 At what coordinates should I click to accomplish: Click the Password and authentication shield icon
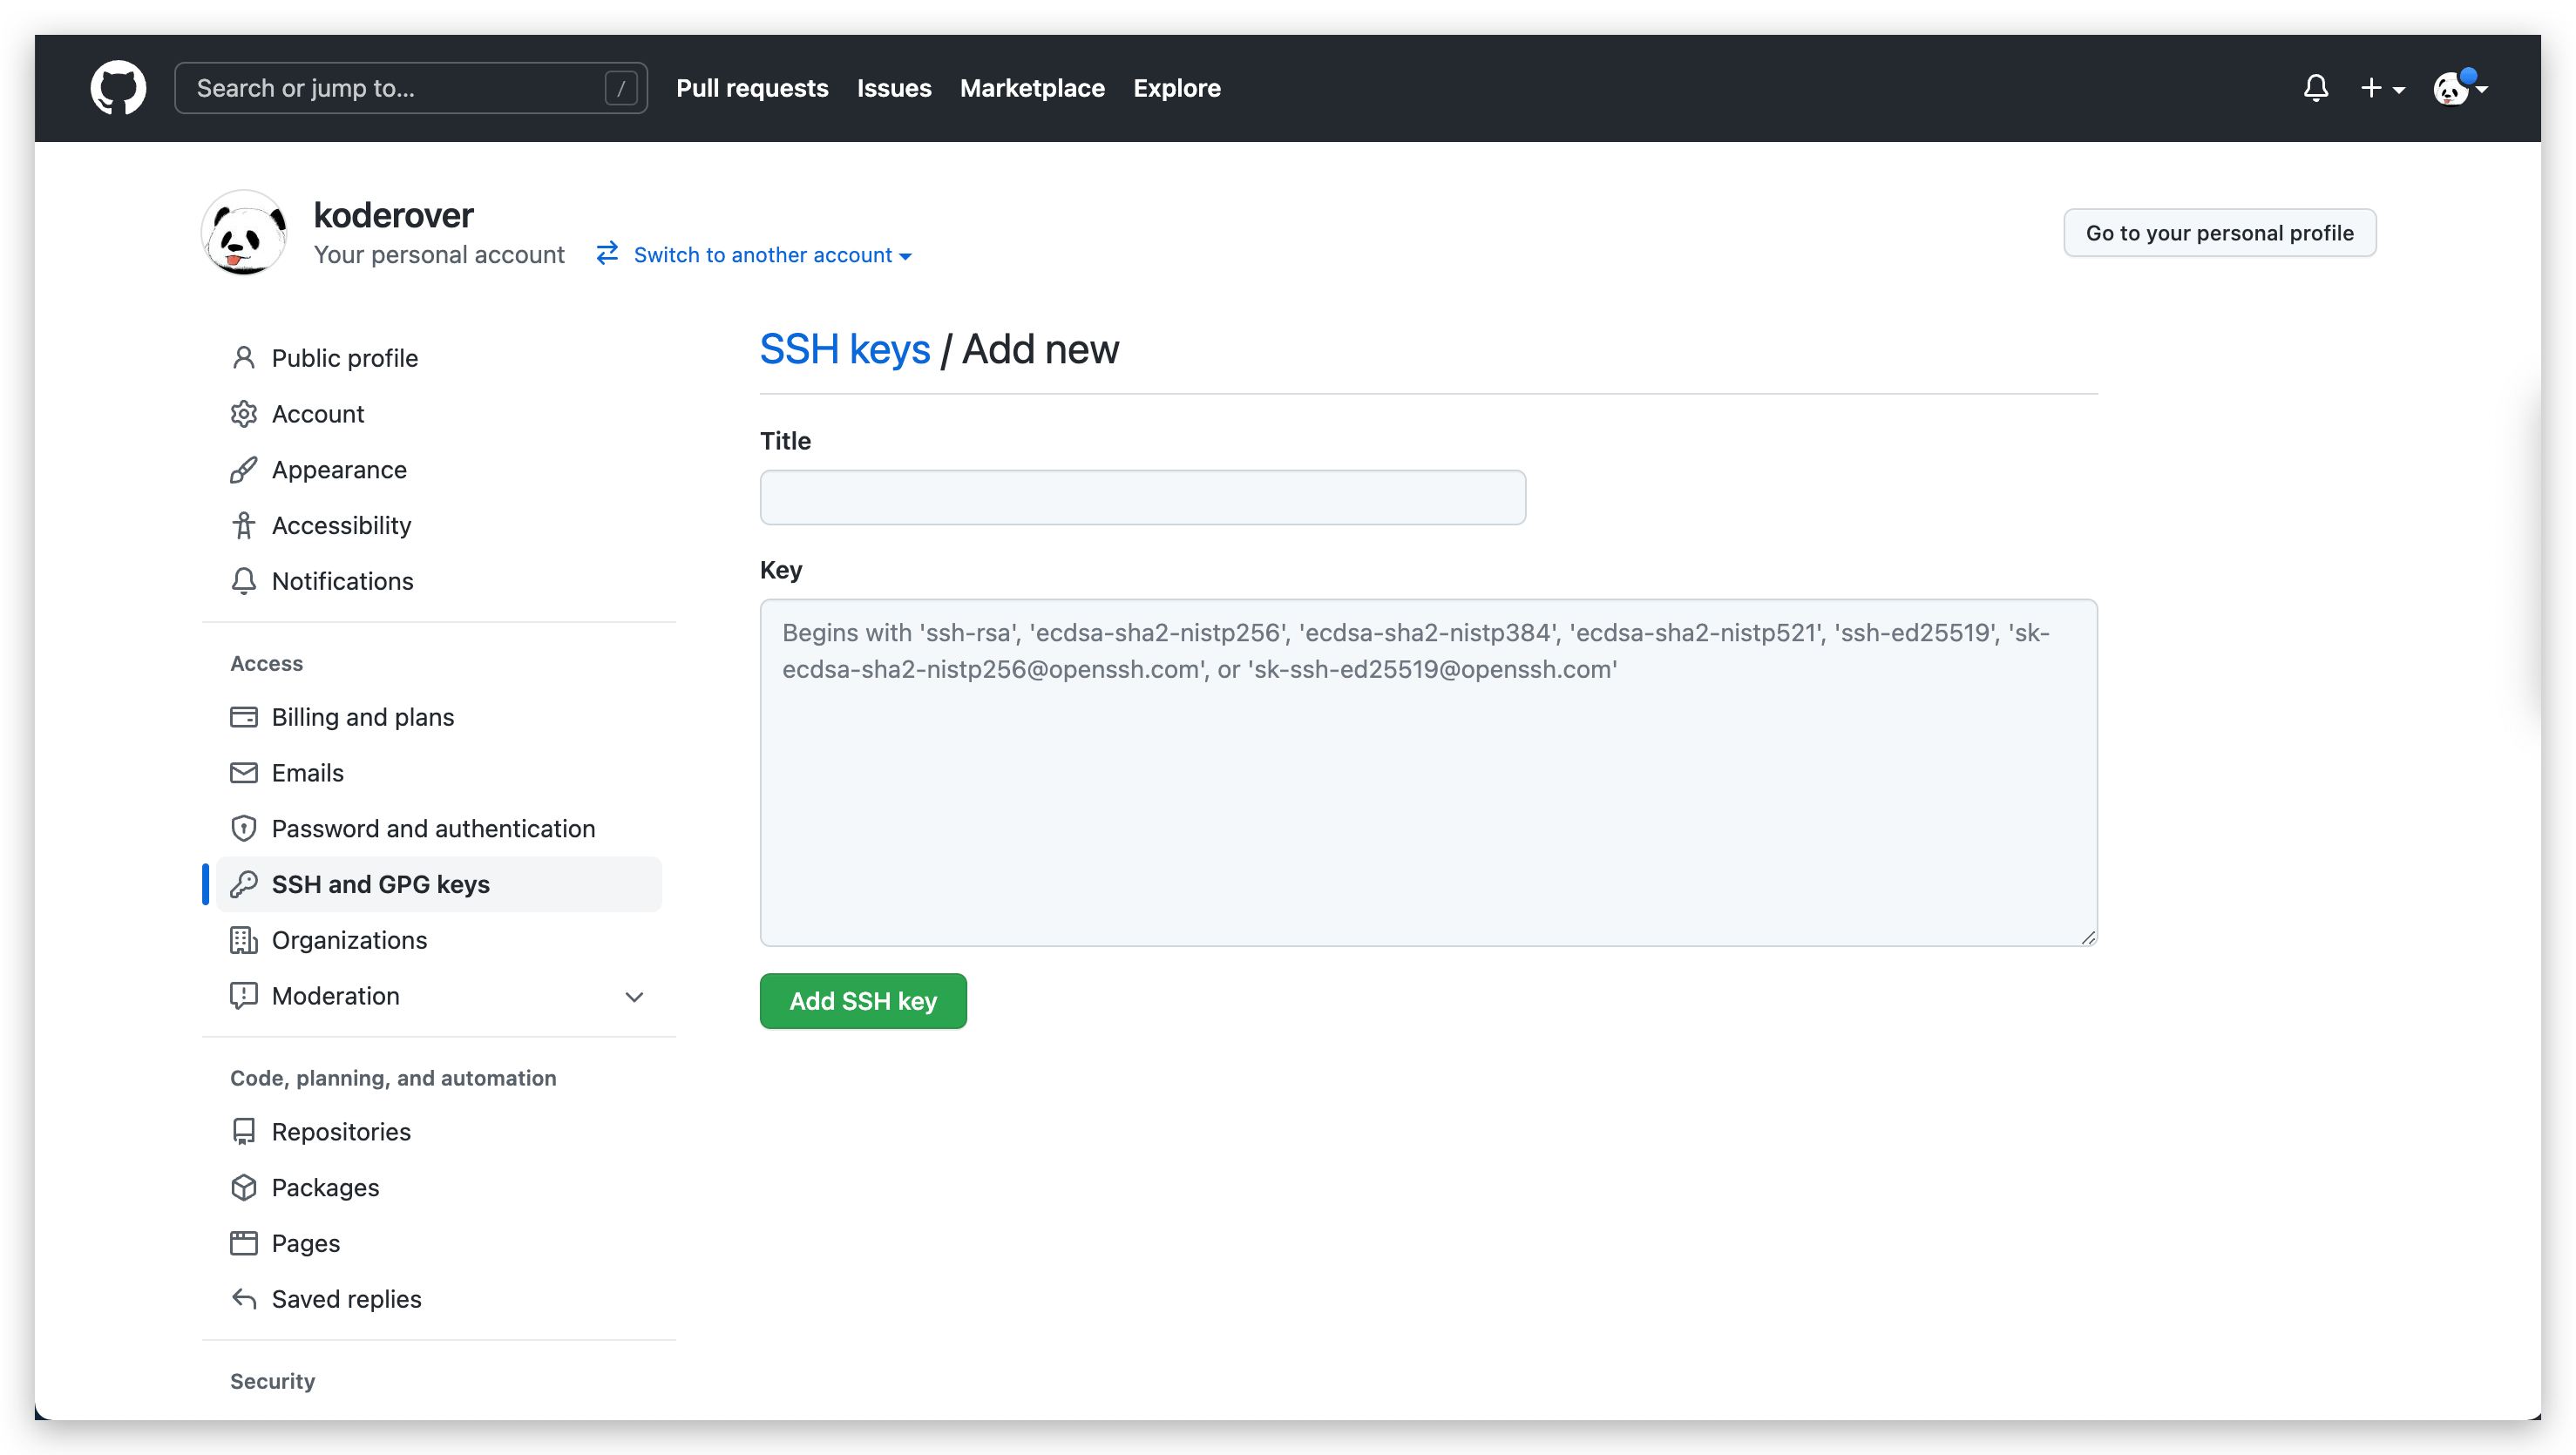pos(245,828)
